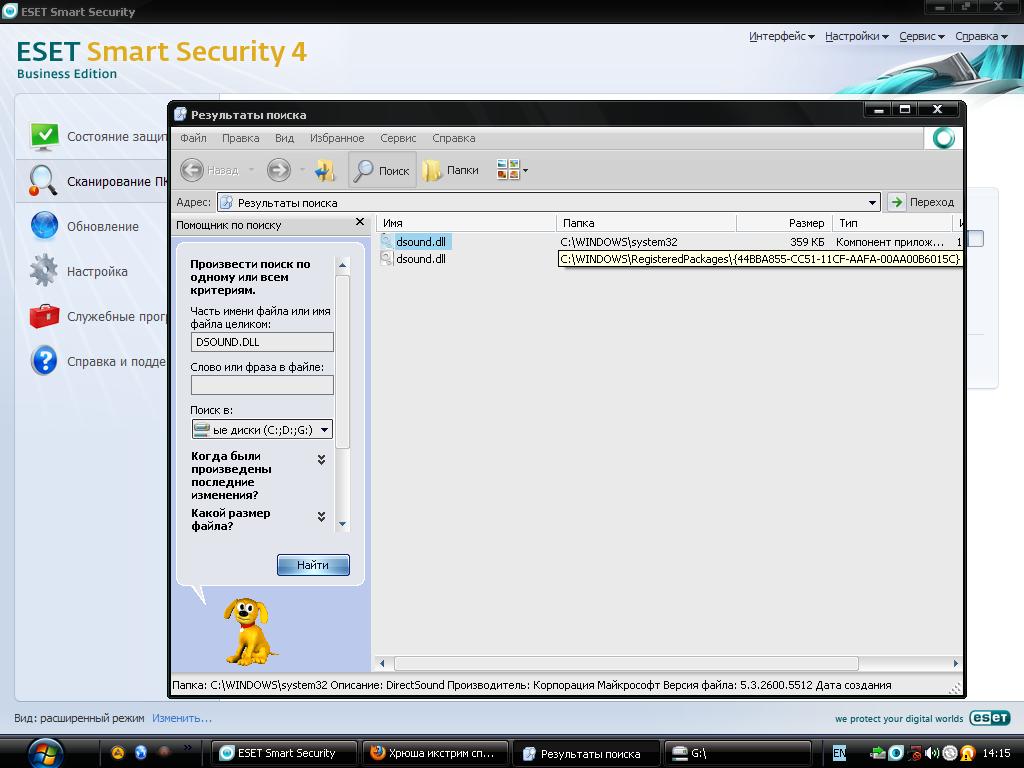Viewport: 1024px width, 768px height.
Task: Select dsound.dll in RegisteredPackages folder
Action: 421,259
